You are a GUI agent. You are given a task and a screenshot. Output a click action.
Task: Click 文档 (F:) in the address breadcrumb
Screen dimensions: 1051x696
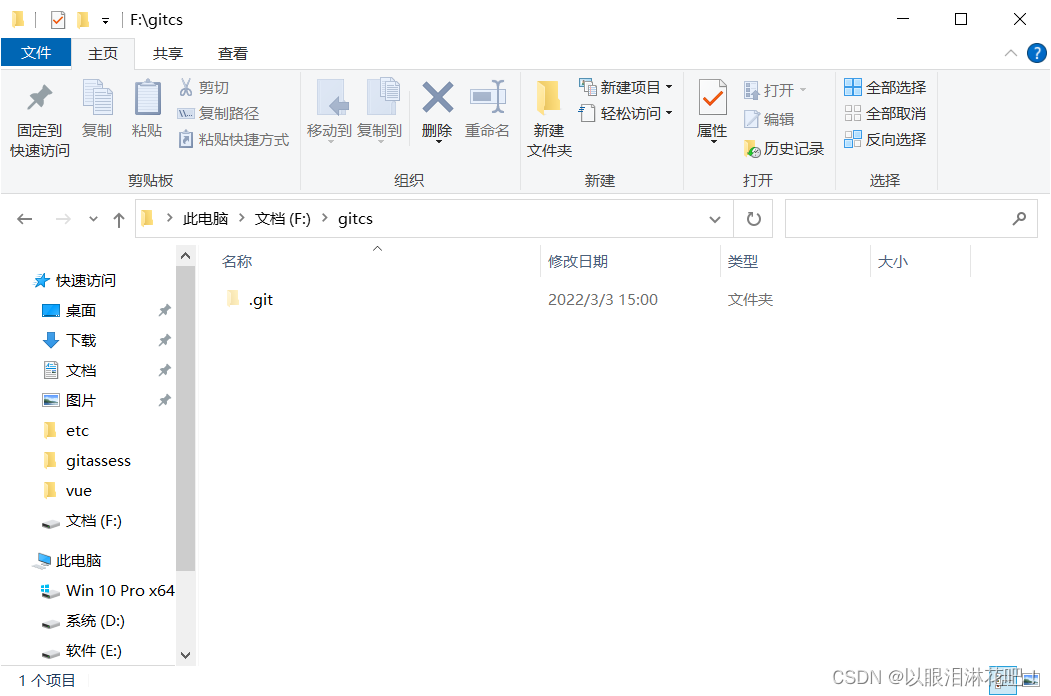pos(283,219)
